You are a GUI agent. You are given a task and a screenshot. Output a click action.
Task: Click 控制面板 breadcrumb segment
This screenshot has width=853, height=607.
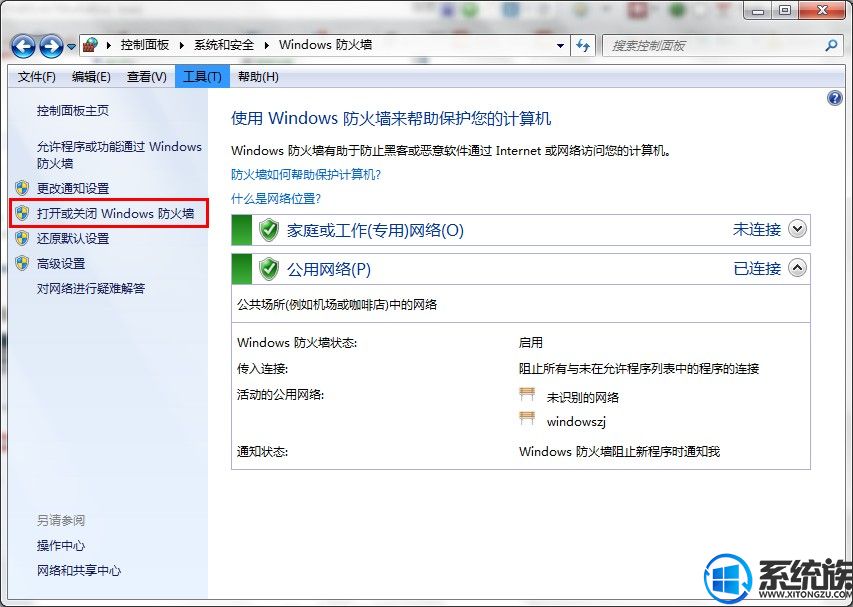pyautogui.click(x=145, y=45)
